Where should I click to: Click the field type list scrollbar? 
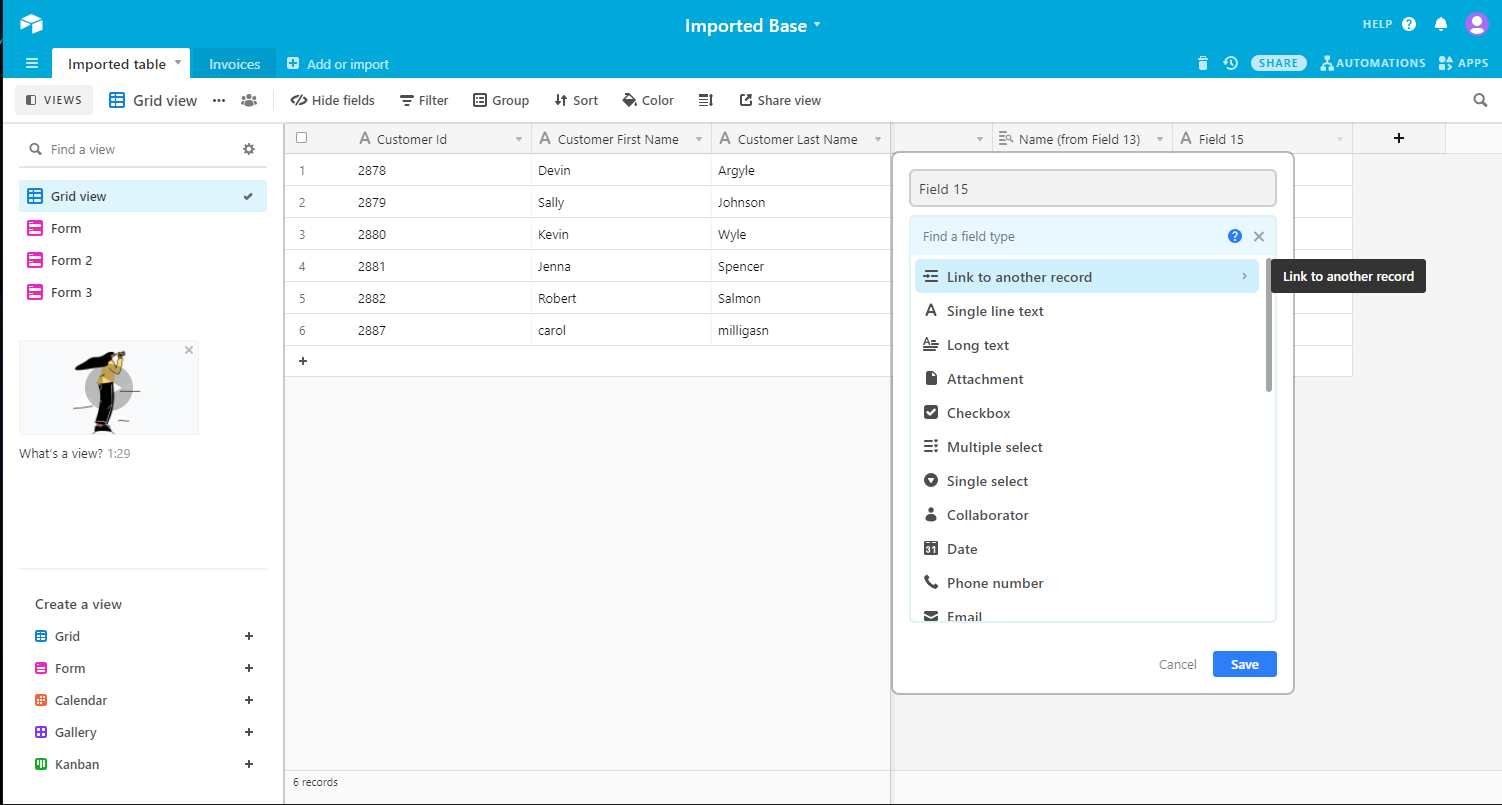pos(1269,324)
